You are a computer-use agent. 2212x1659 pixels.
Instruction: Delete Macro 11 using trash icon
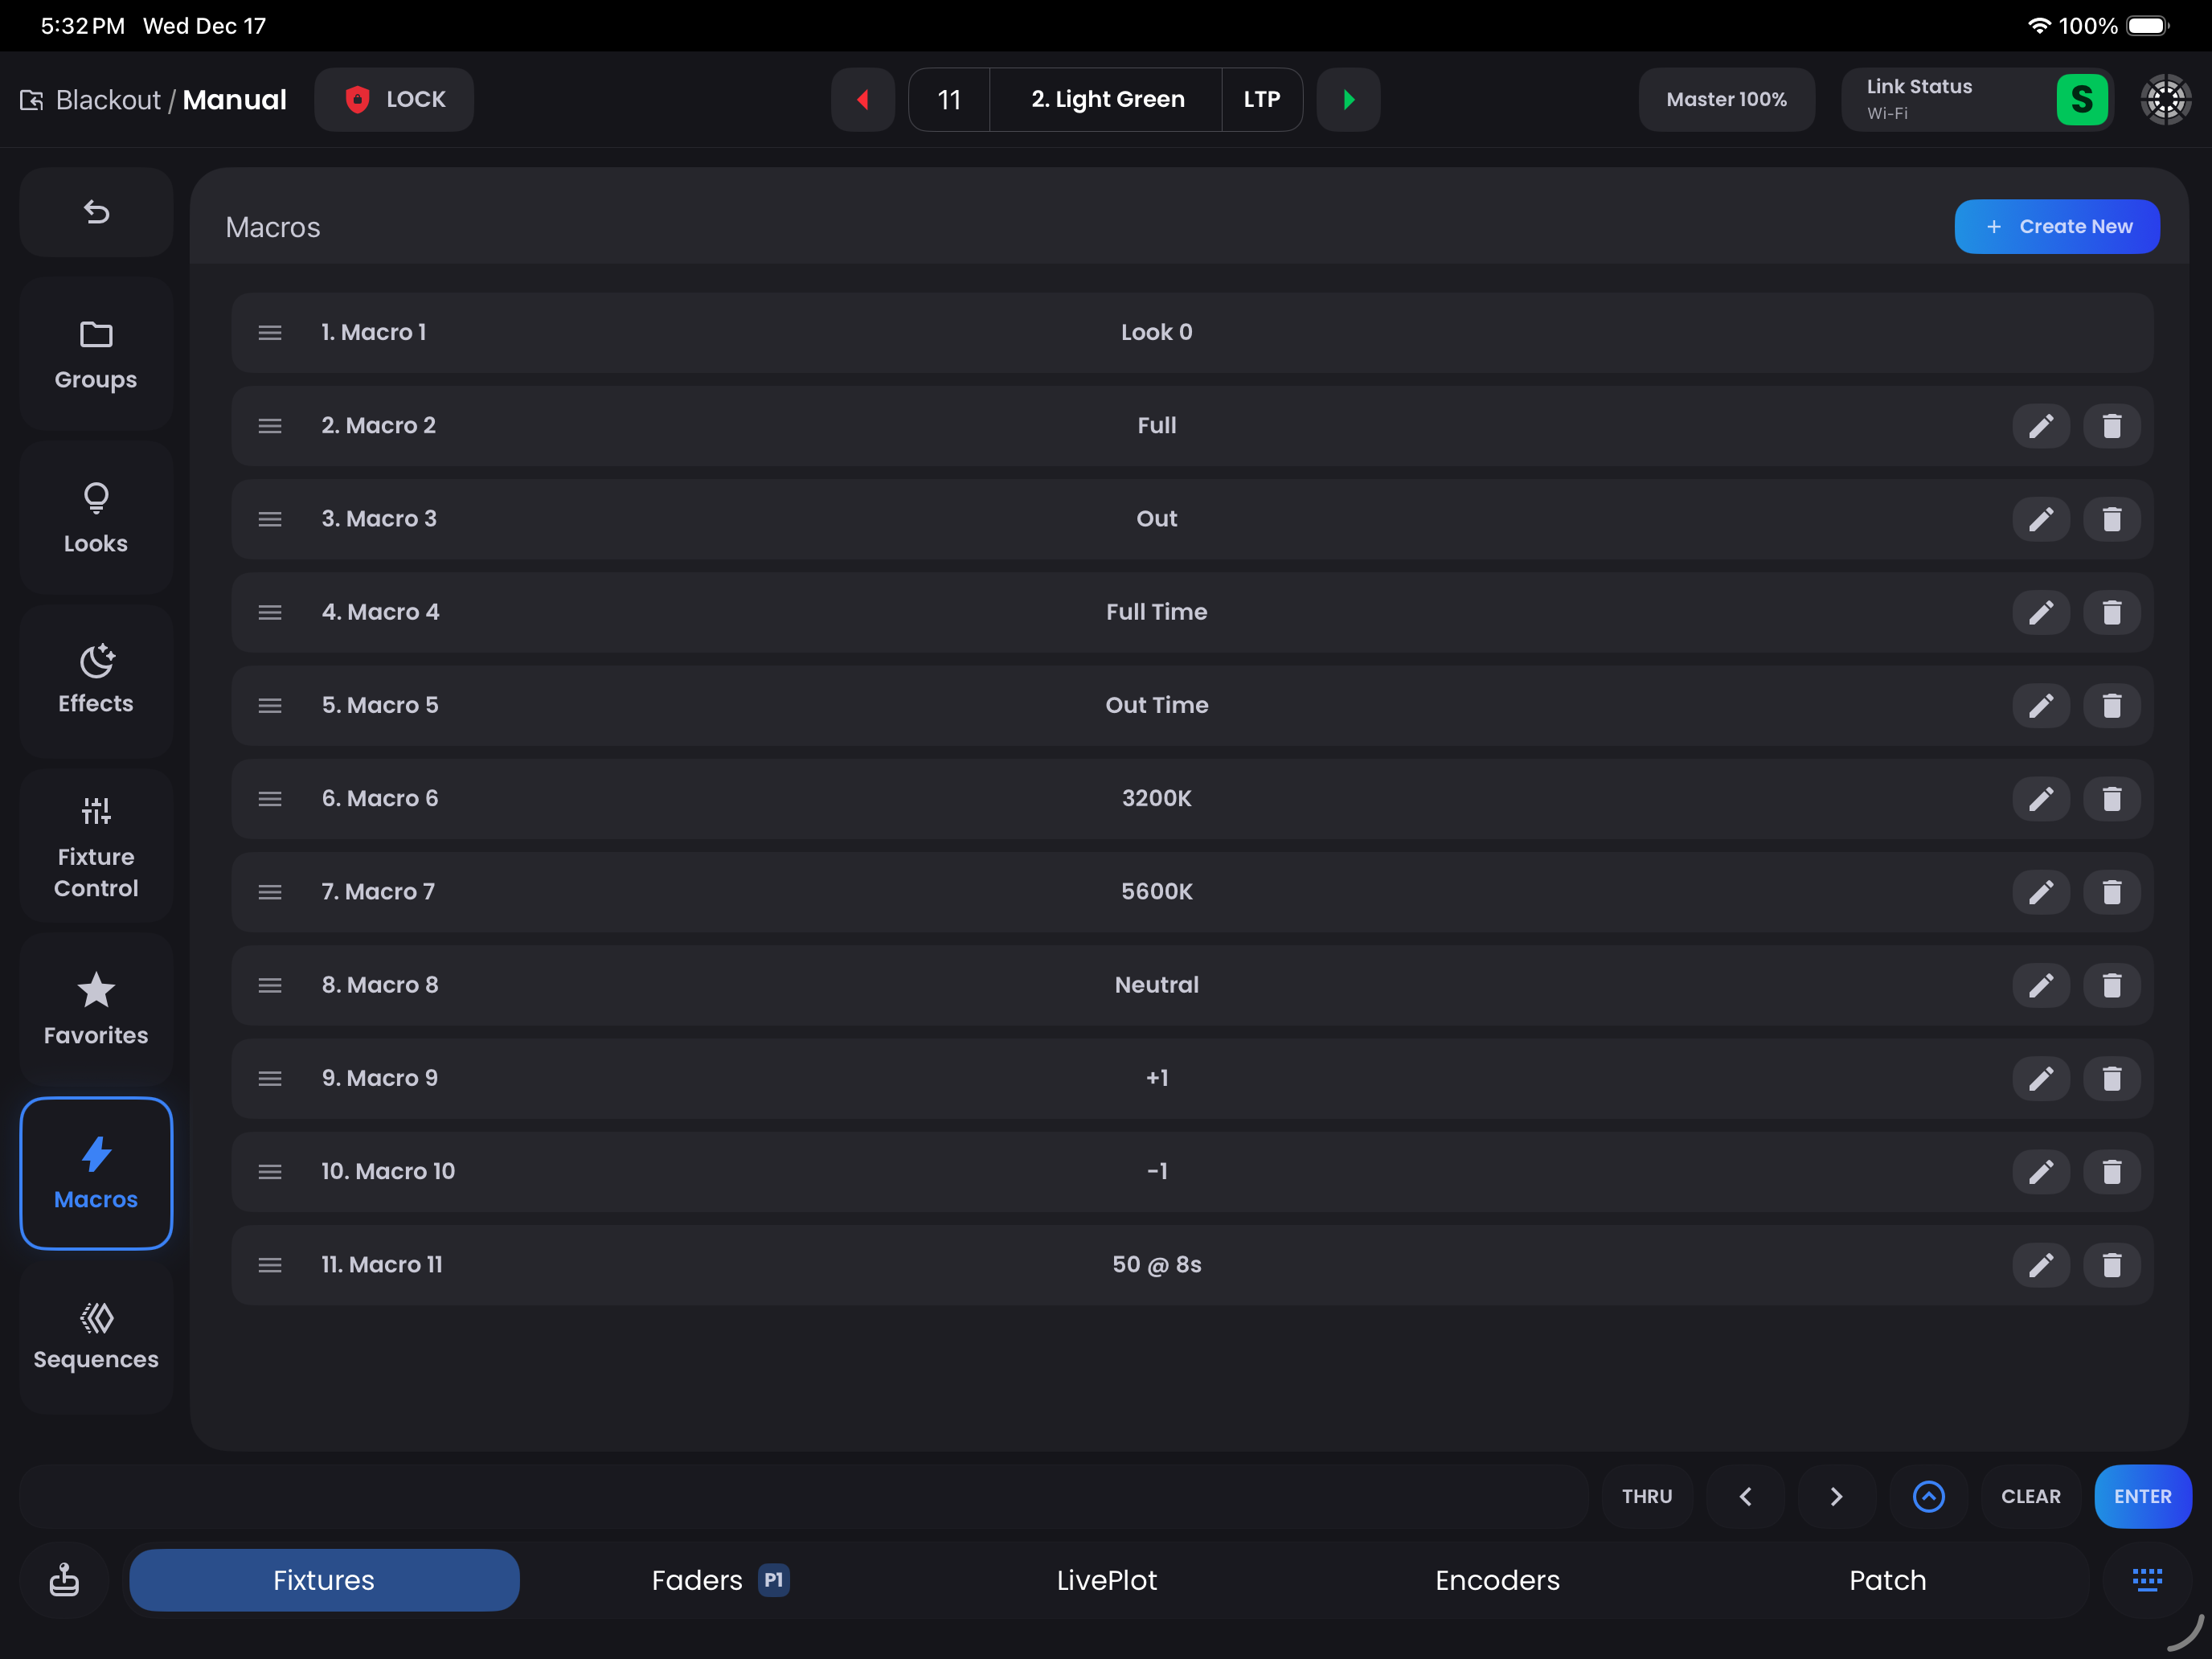tap(2111, 1265)
